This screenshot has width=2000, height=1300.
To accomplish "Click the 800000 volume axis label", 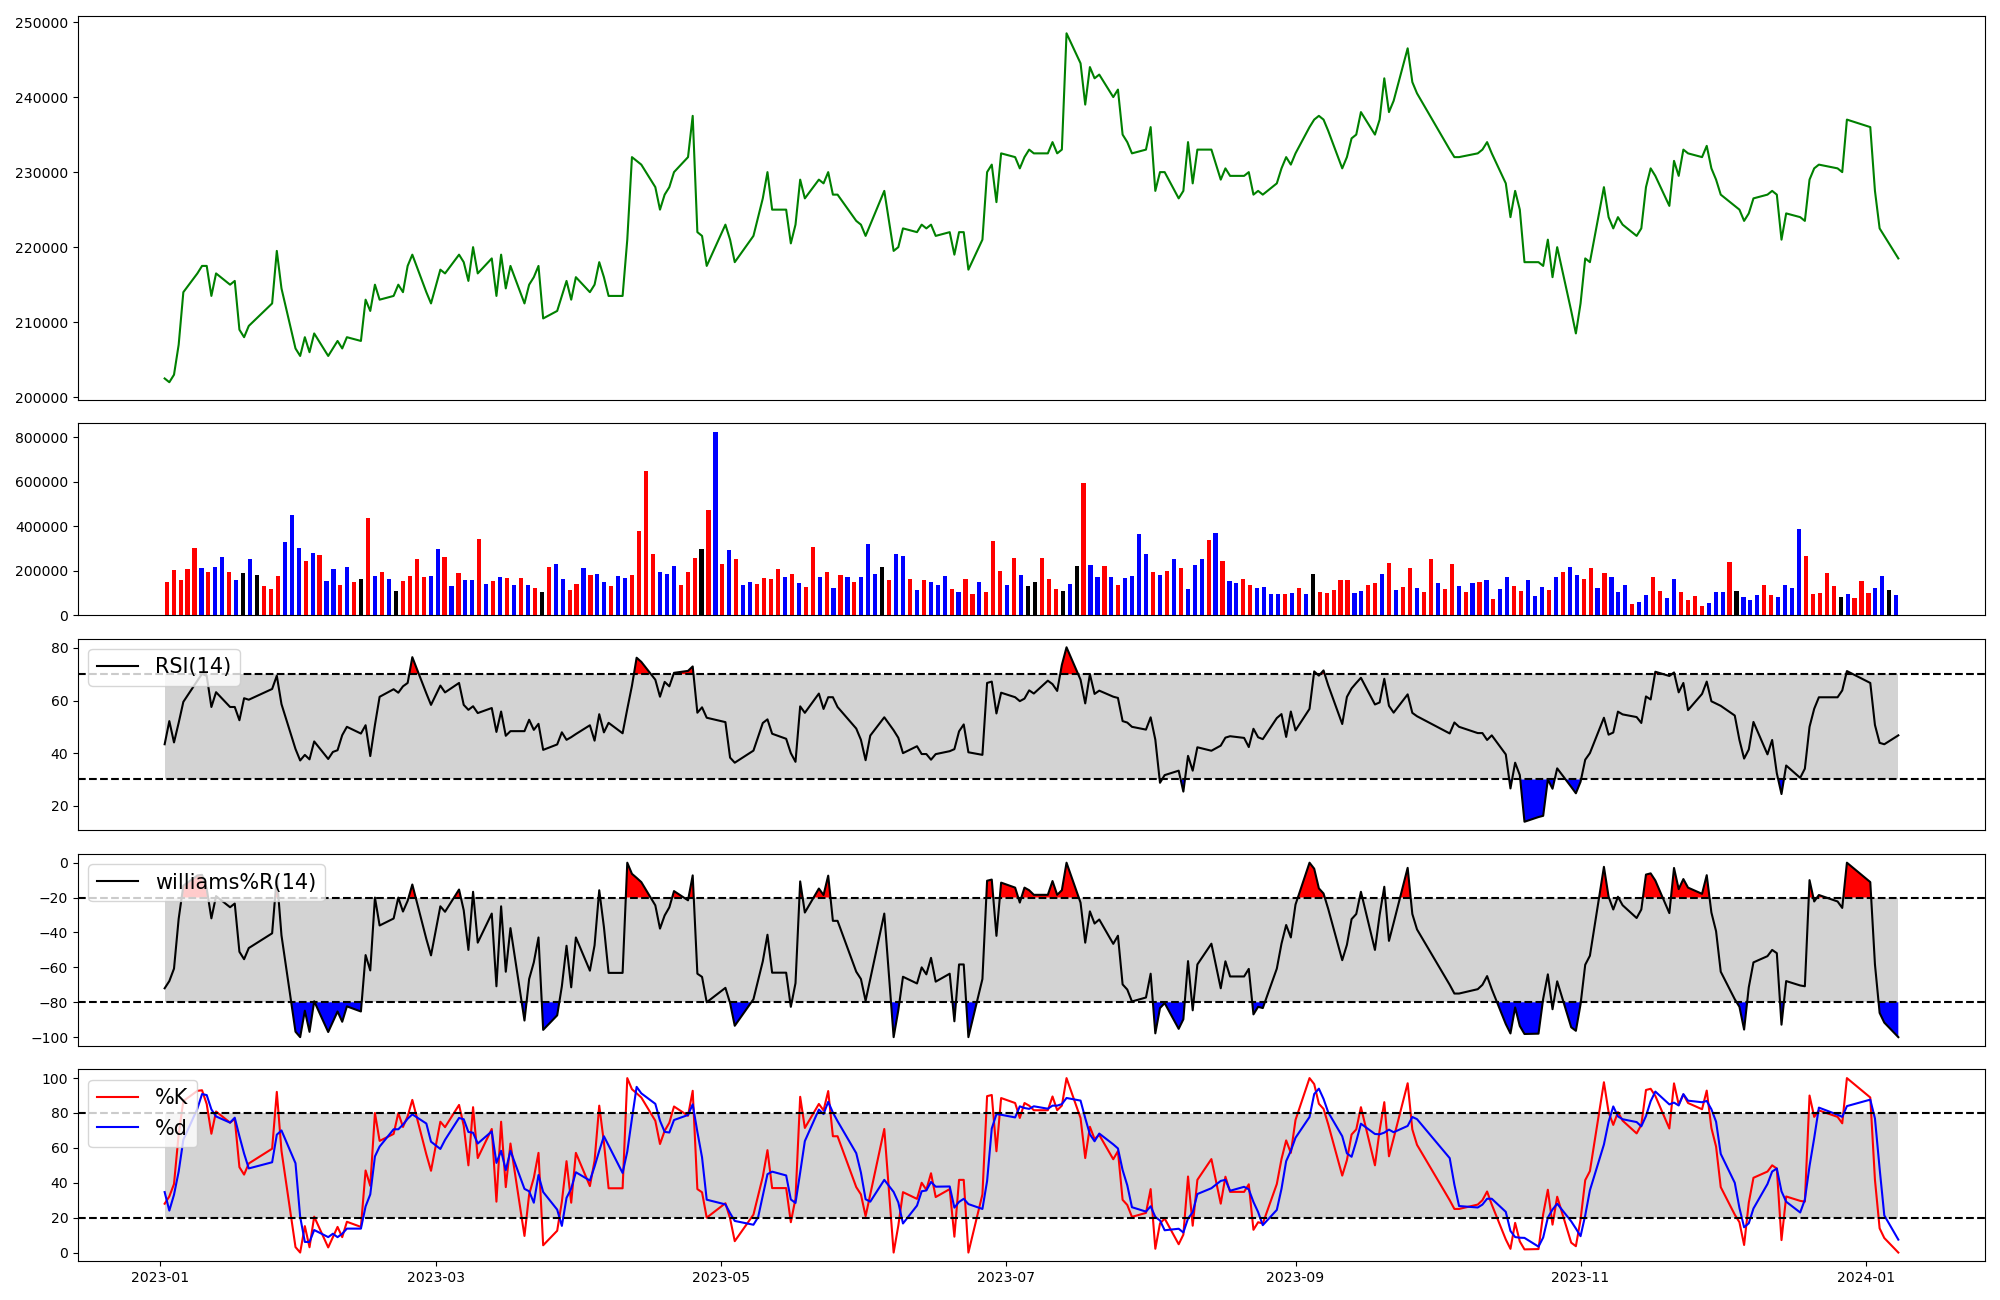I will tap(41, 438).
